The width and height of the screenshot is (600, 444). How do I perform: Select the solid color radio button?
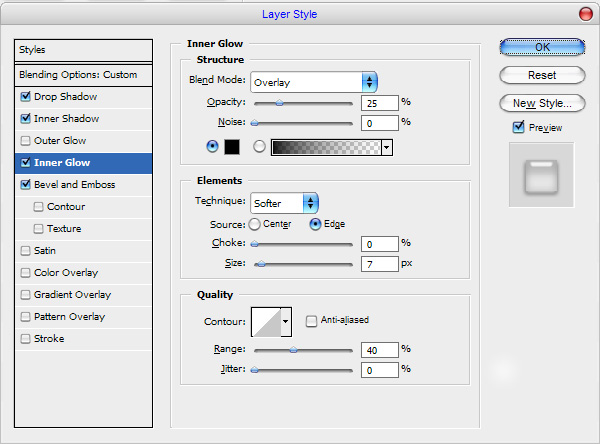pyautogui.click(x=212, y=146)
